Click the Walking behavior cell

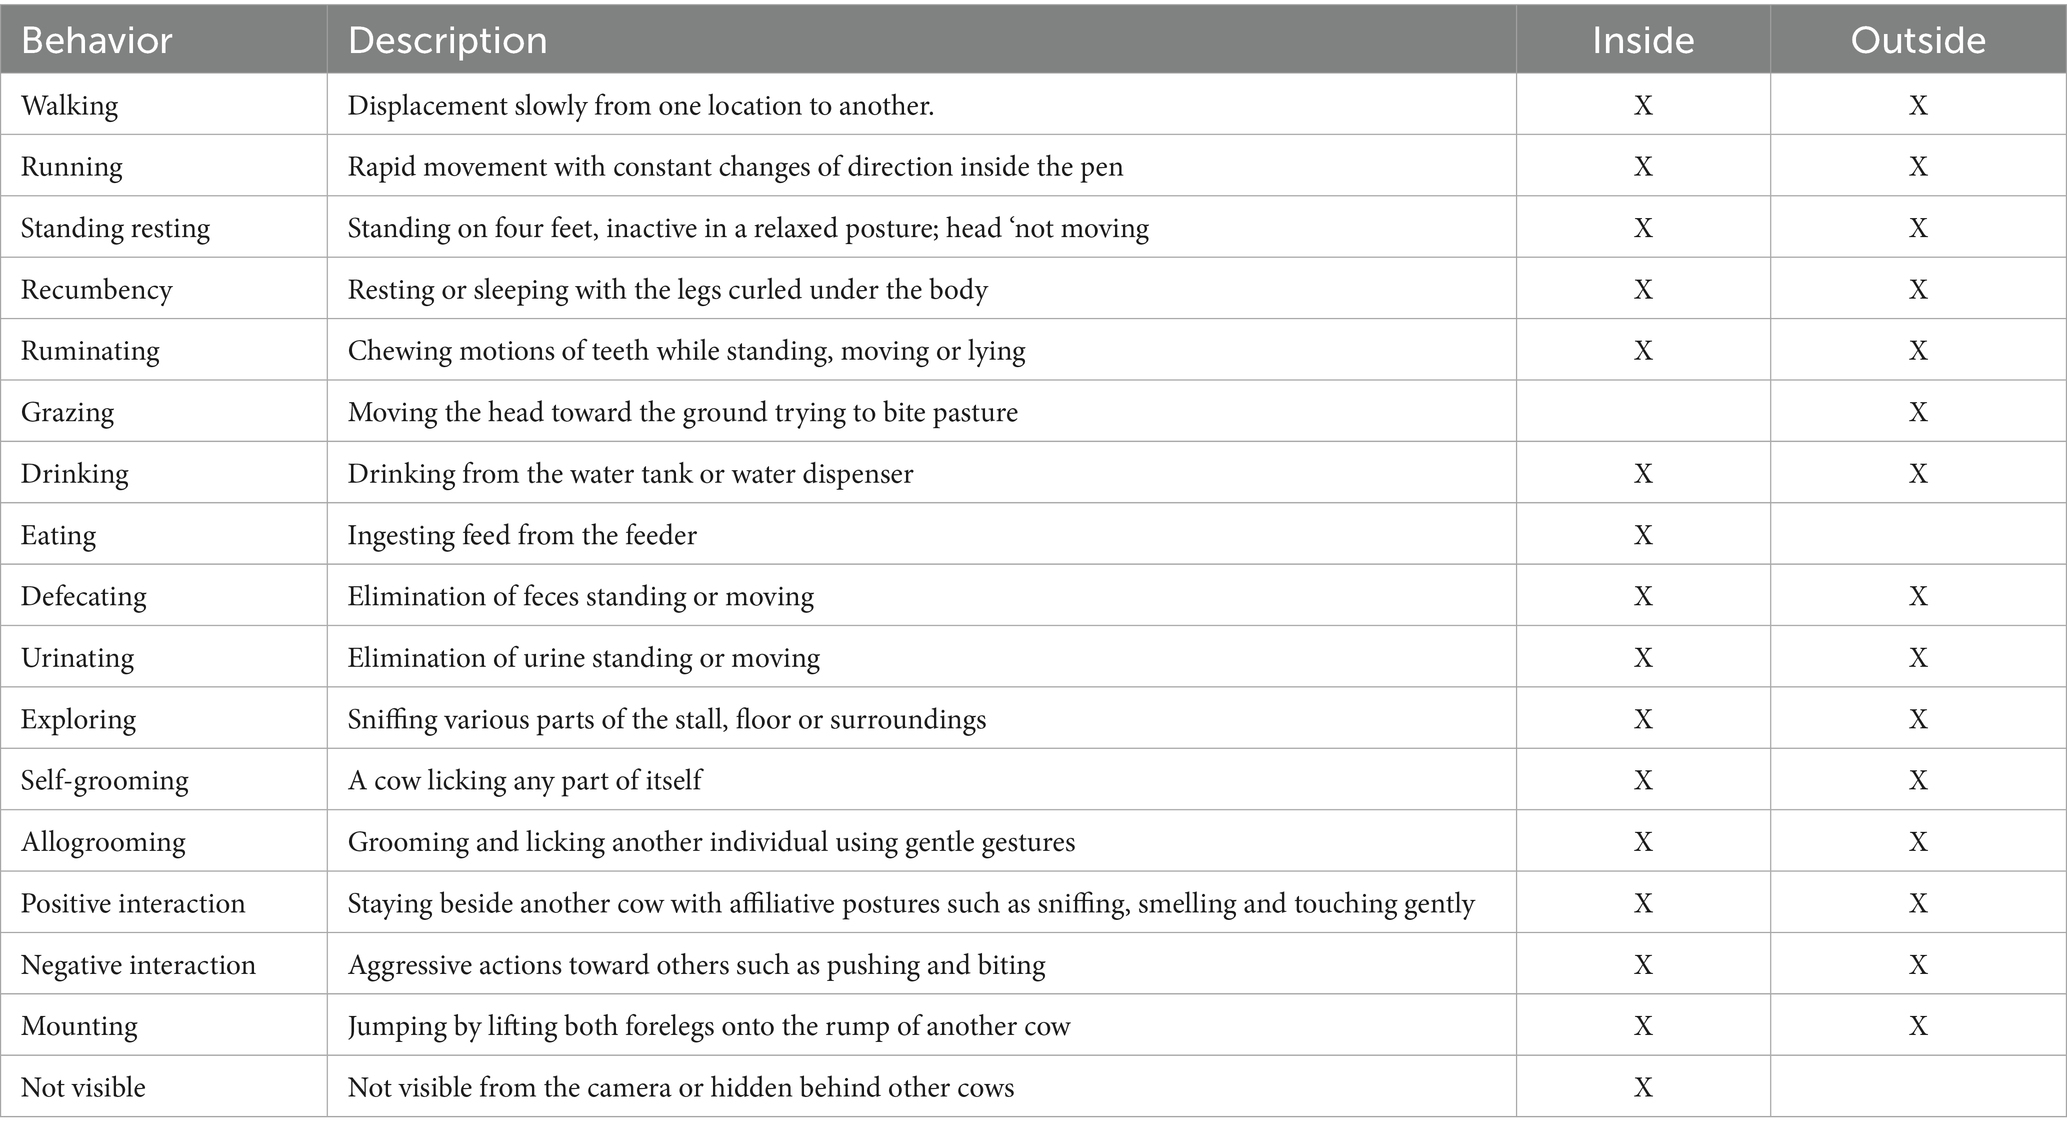69,105
